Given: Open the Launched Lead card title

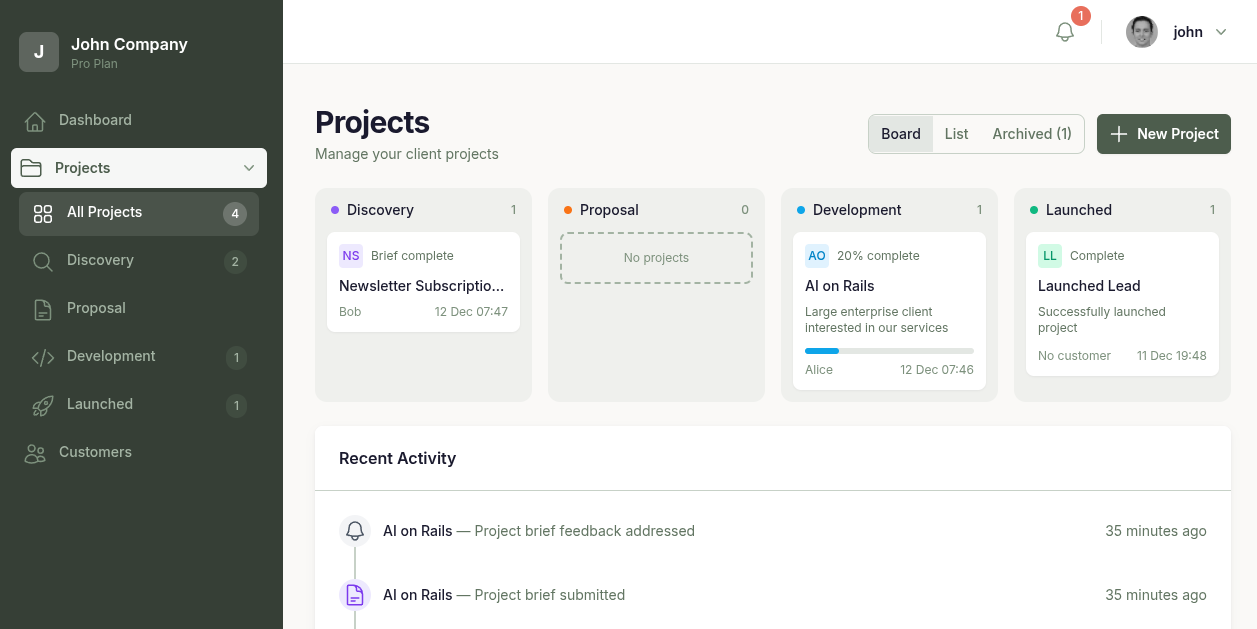Looking at the screenshot, I should [x=1089, y=286].
